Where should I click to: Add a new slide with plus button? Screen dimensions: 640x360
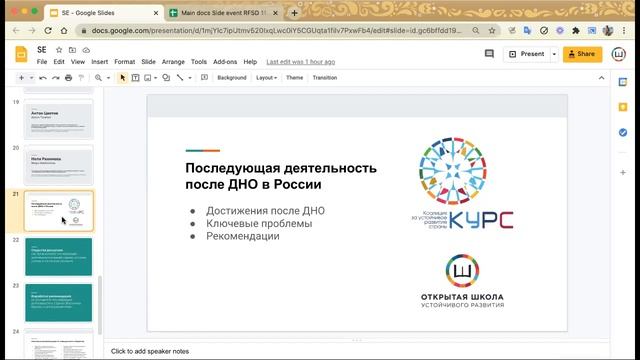pos(21,78)
